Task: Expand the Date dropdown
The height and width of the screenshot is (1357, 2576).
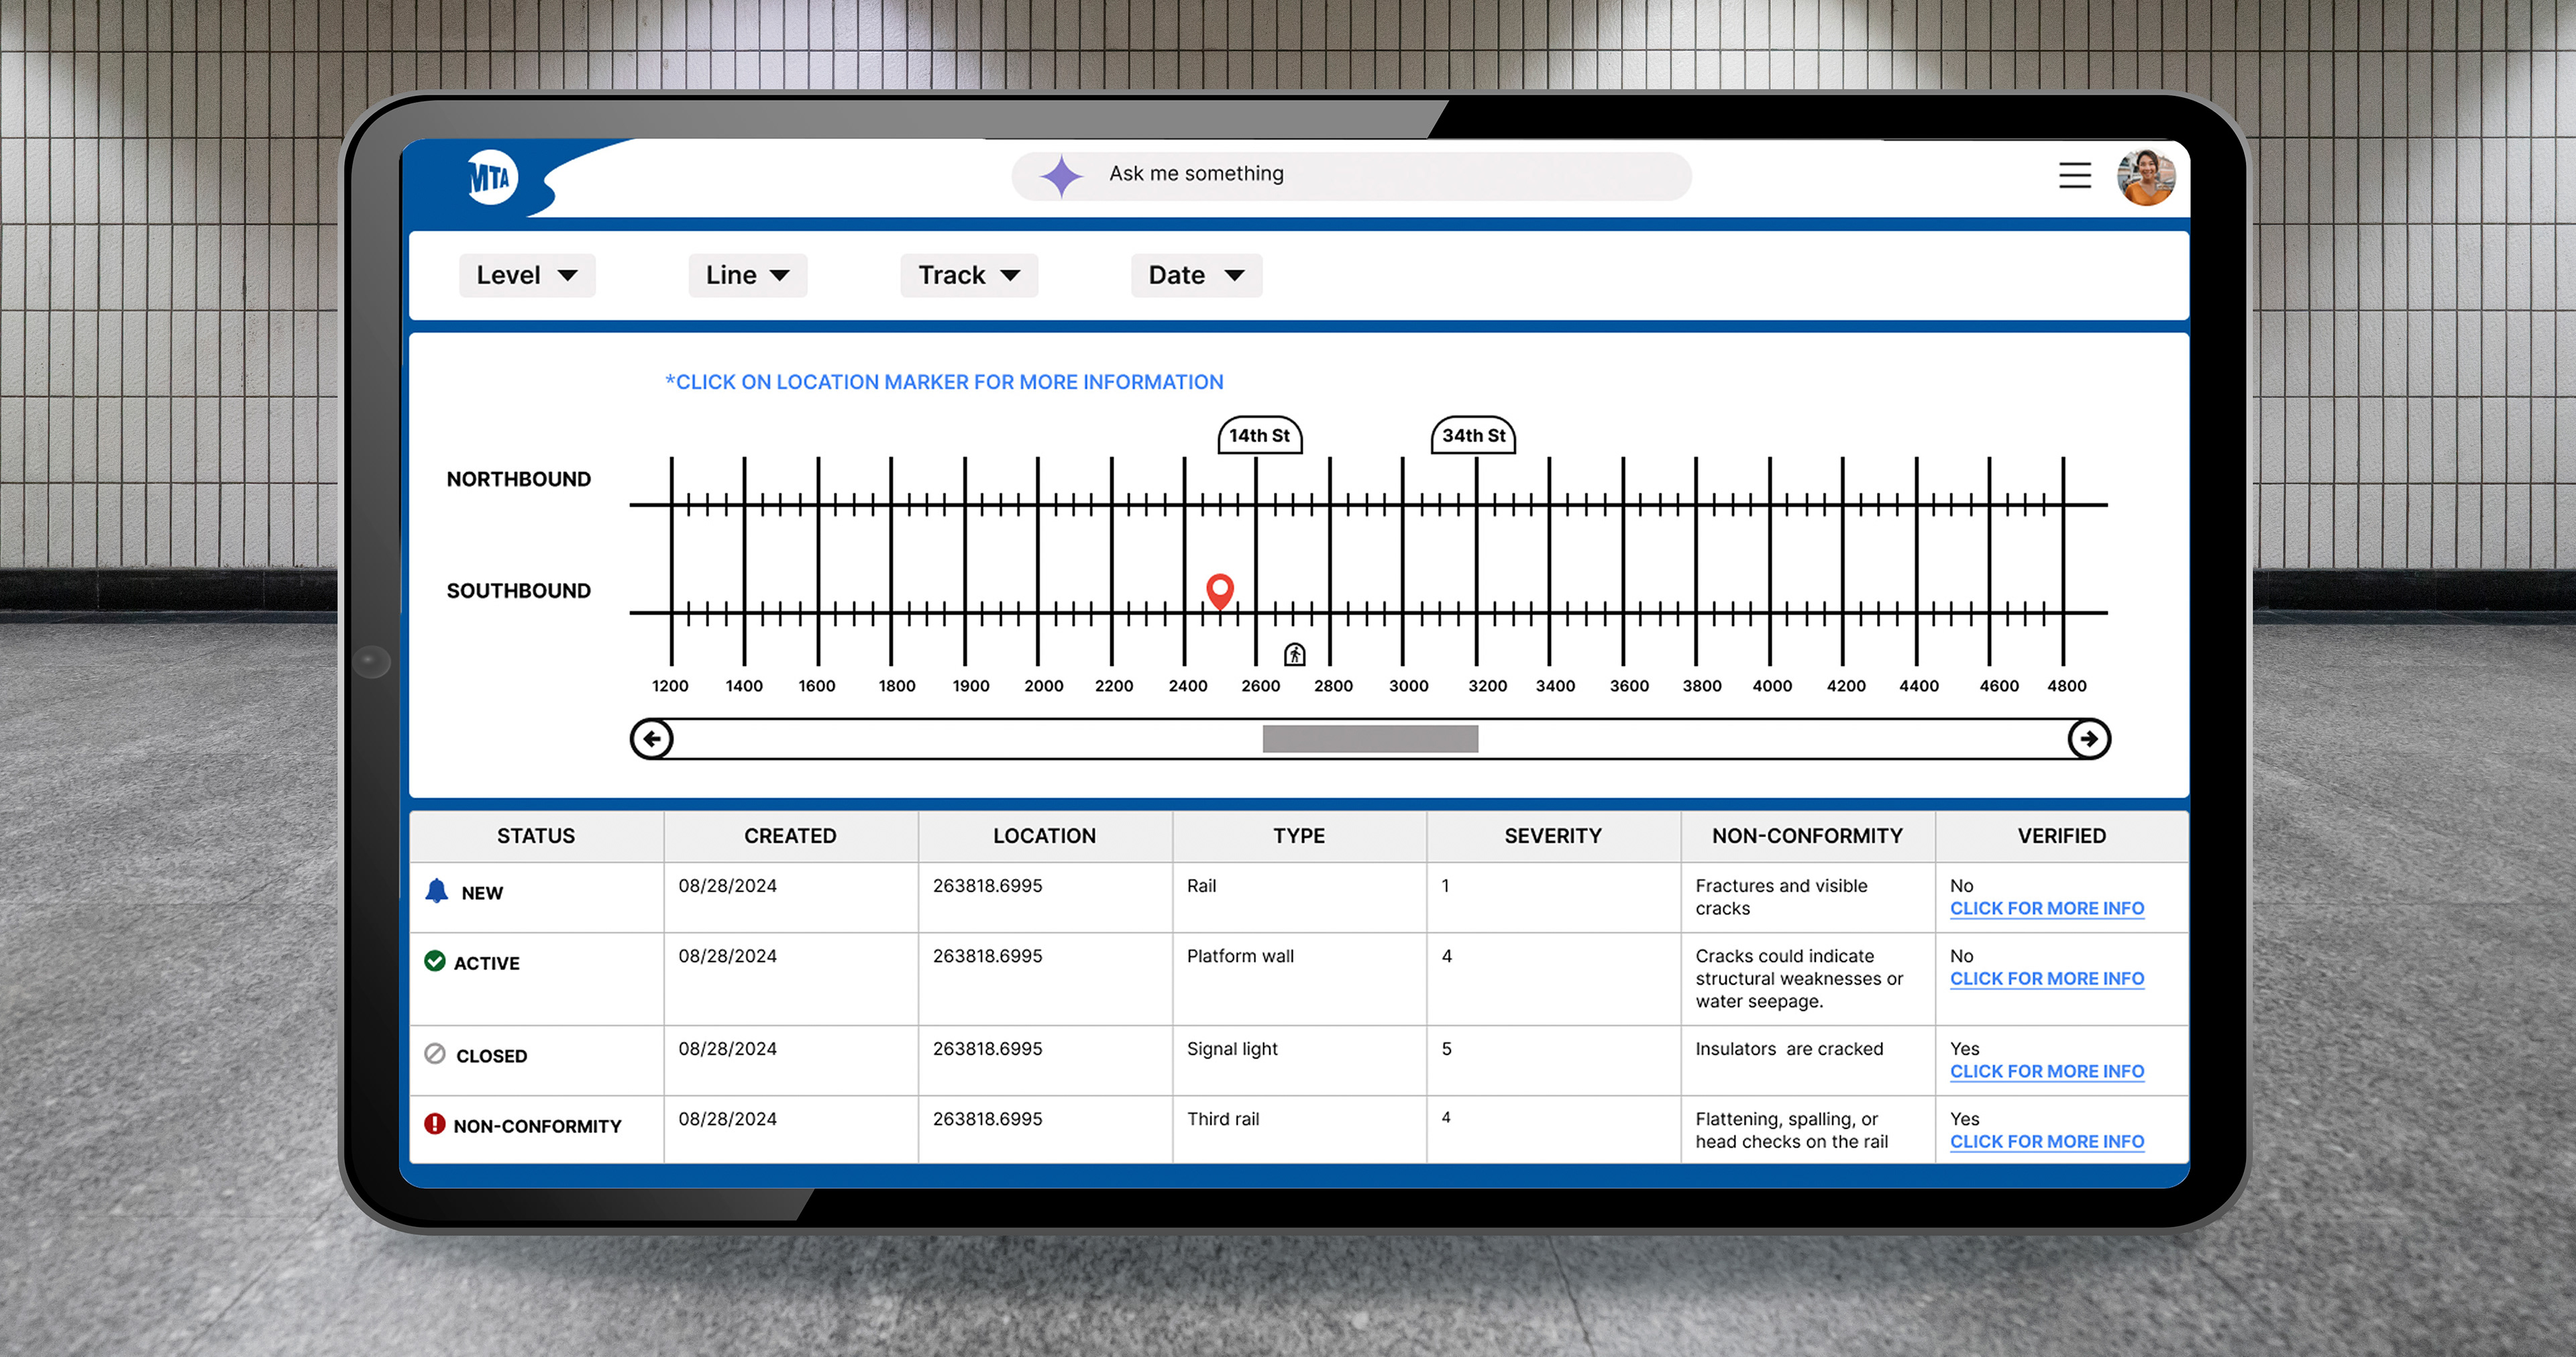Action: point(1196,275)
